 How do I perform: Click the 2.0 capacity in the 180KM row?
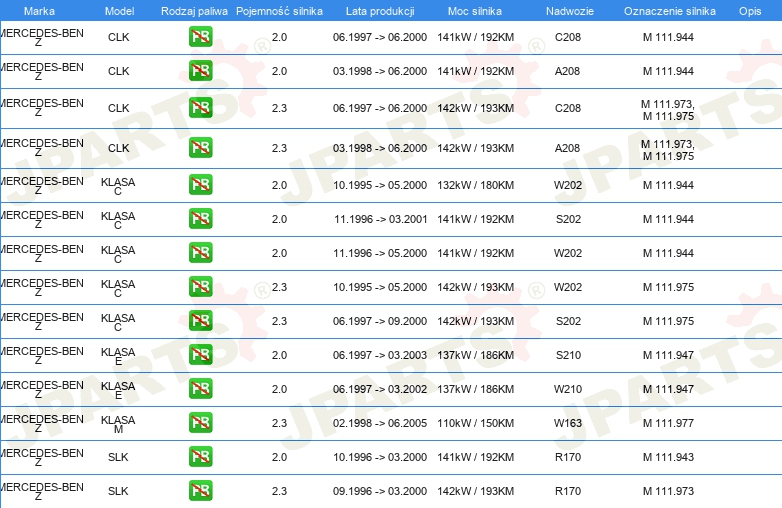pyautogui.click(x=279, y=185)
